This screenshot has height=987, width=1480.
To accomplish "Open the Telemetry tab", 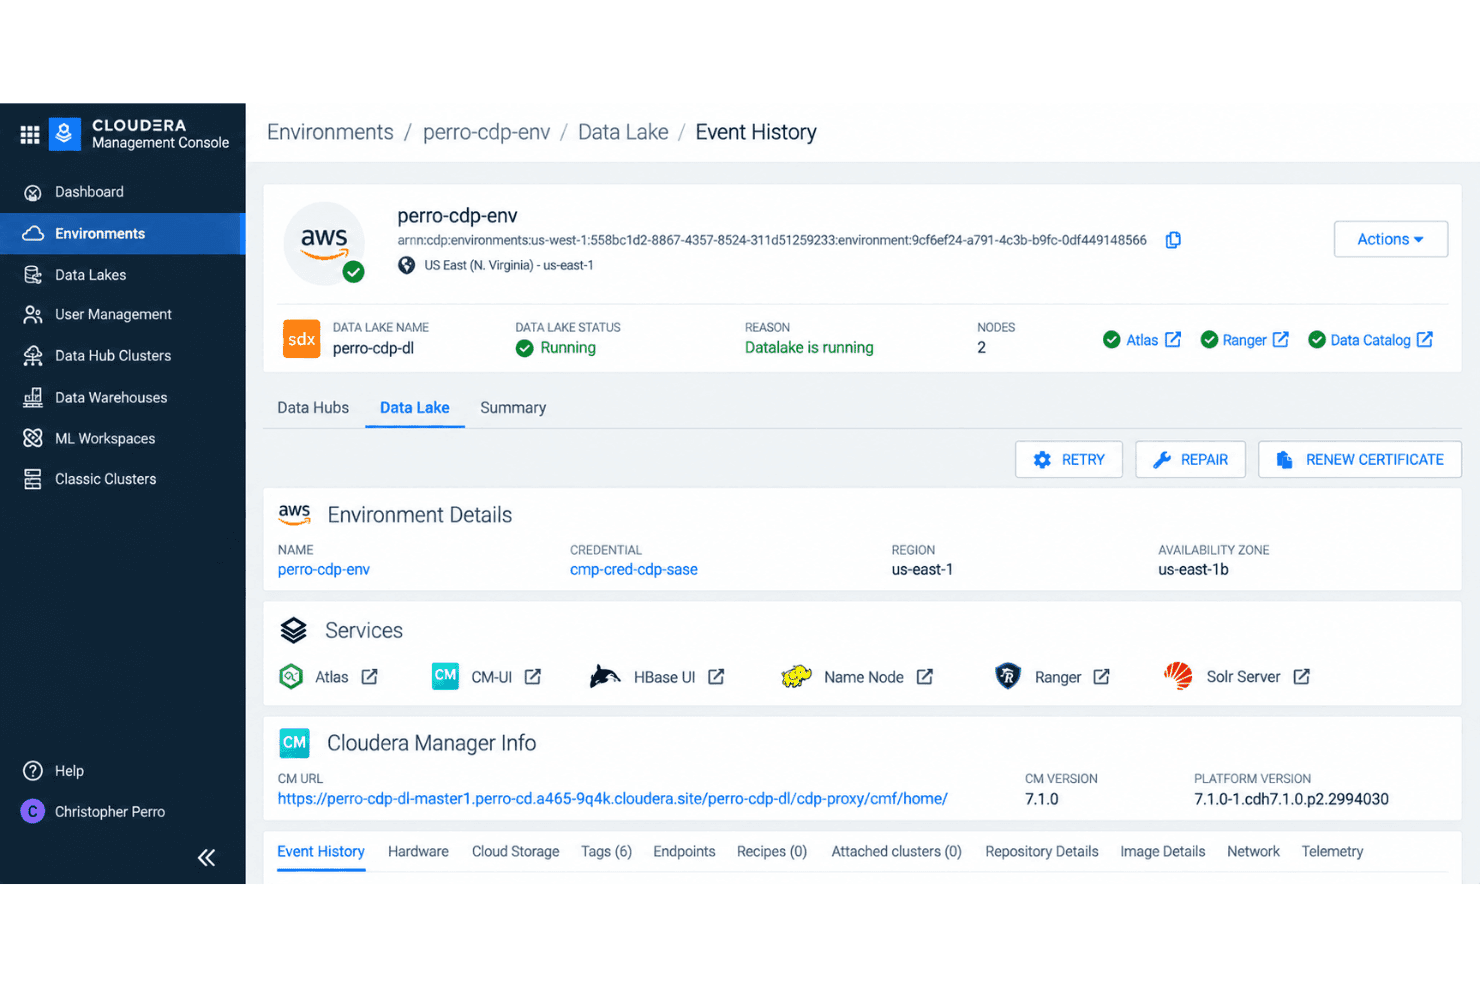I will [x=1332, y=852].
